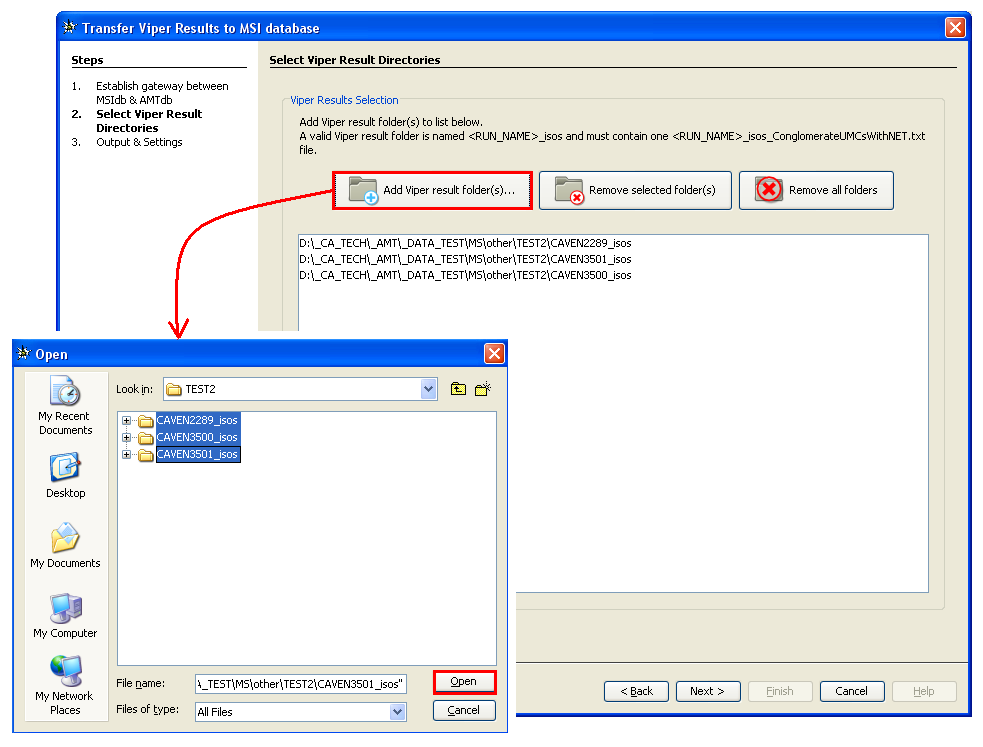983x747 pixels.
Task: Select CAVEN2289_isos path in results list
Action: pos(465,243)
